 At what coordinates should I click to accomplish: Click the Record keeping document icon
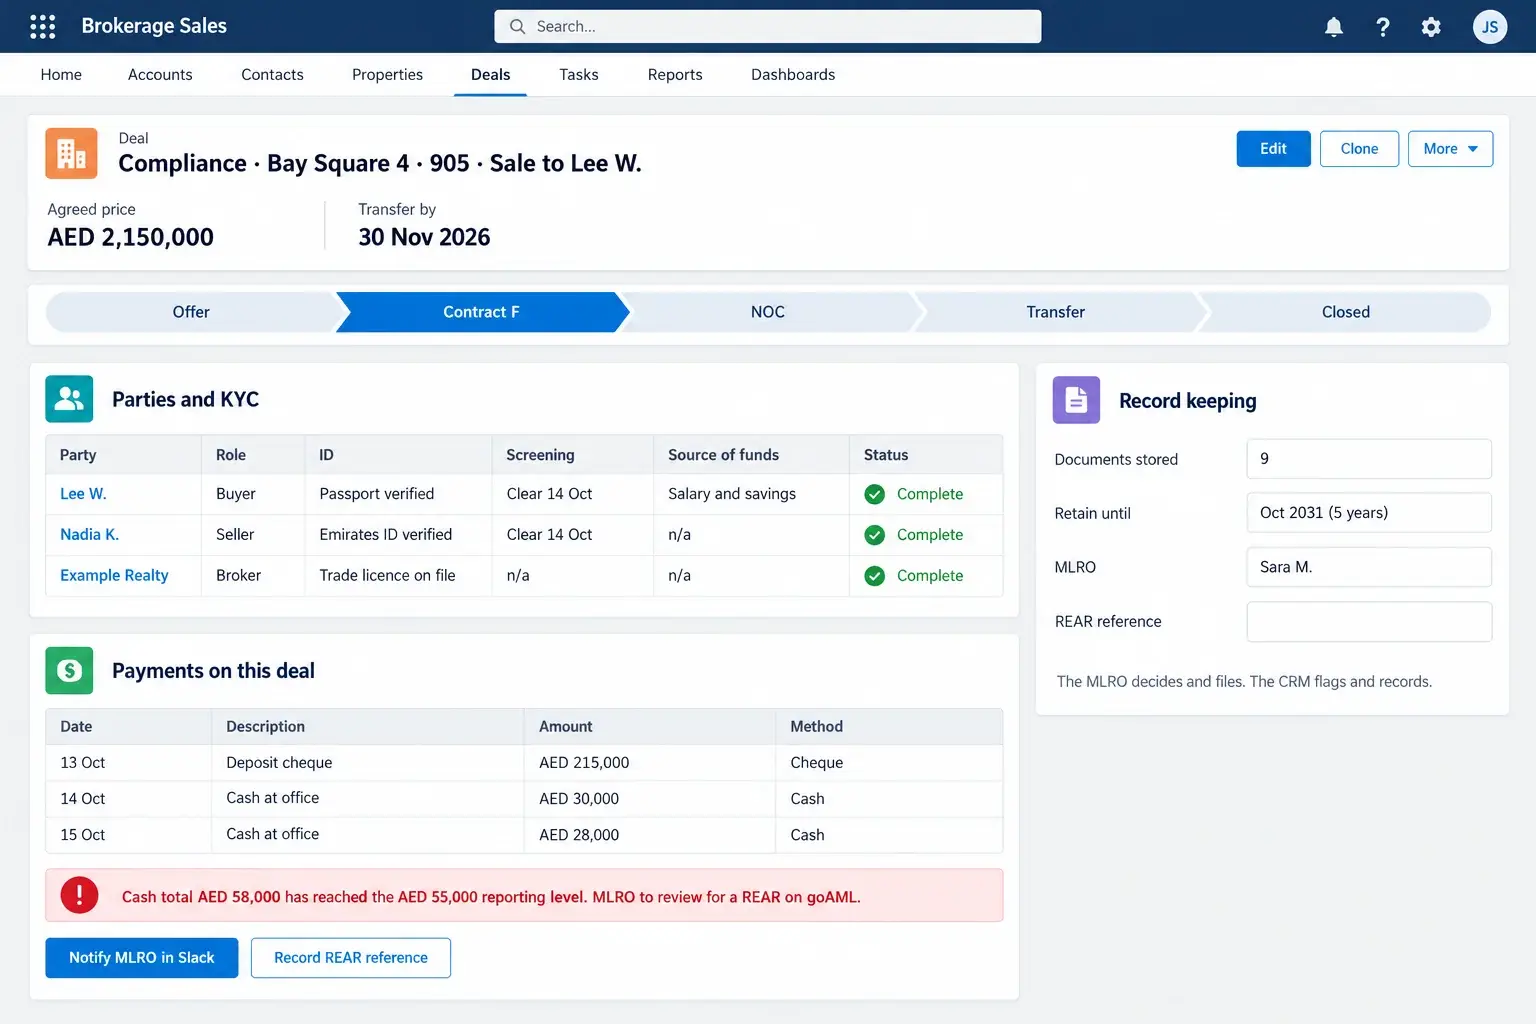coord(1076,400)
